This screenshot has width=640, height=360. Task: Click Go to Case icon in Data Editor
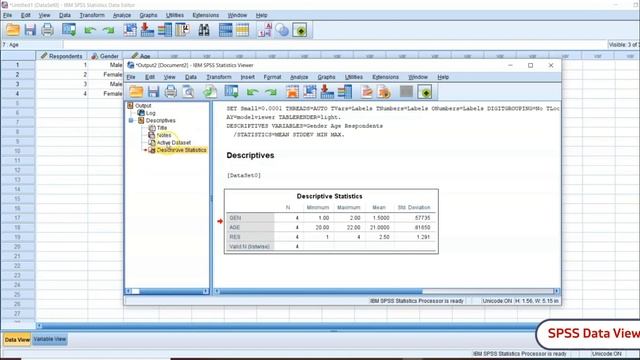tap(130, 30)
